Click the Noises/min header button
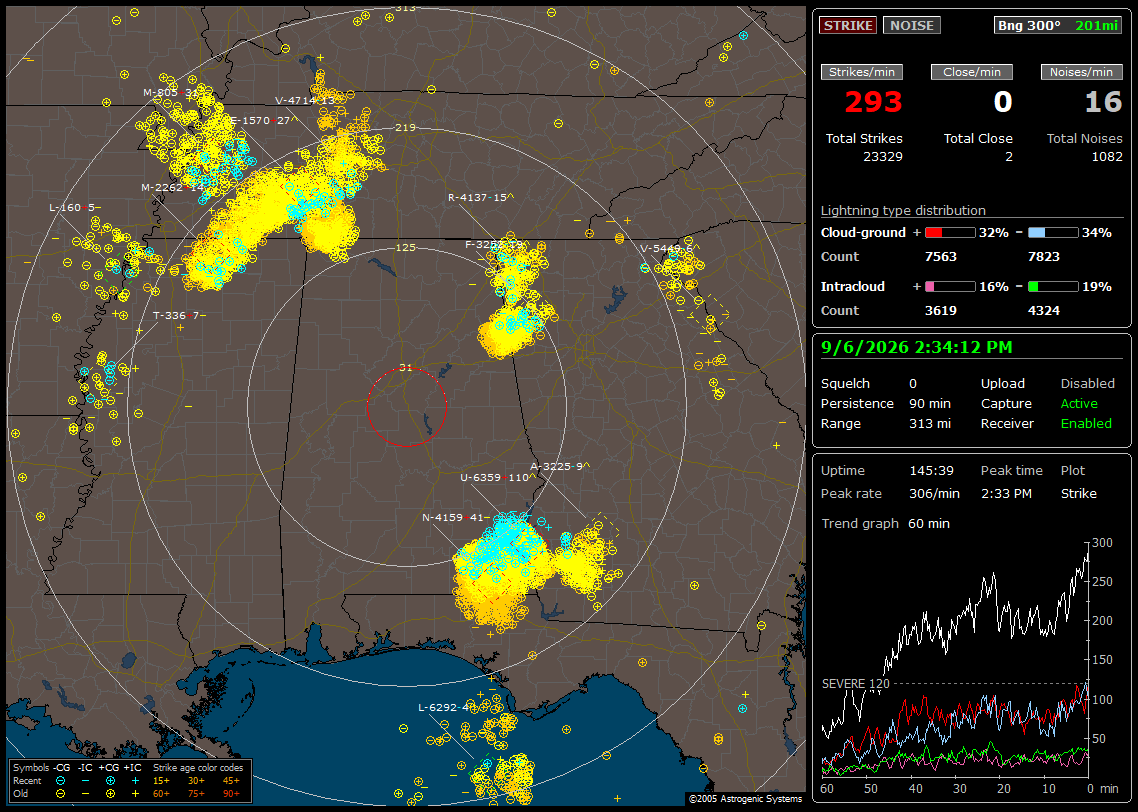This screenshot has width=1138, height=812. point(1081,72)
